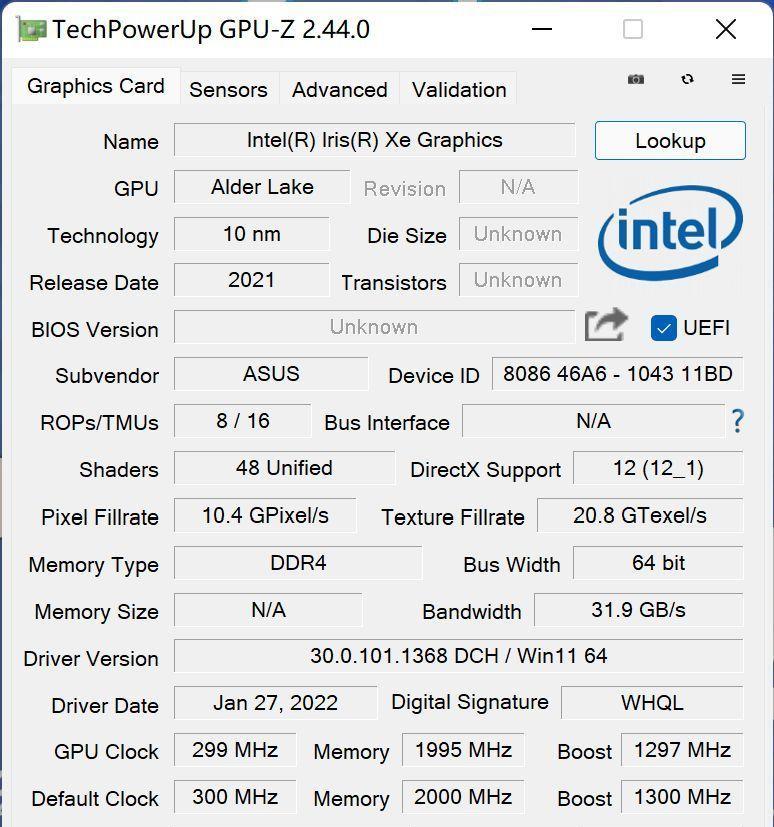Click the default Boost clock 1300 MHz

[x=682, y=796]
